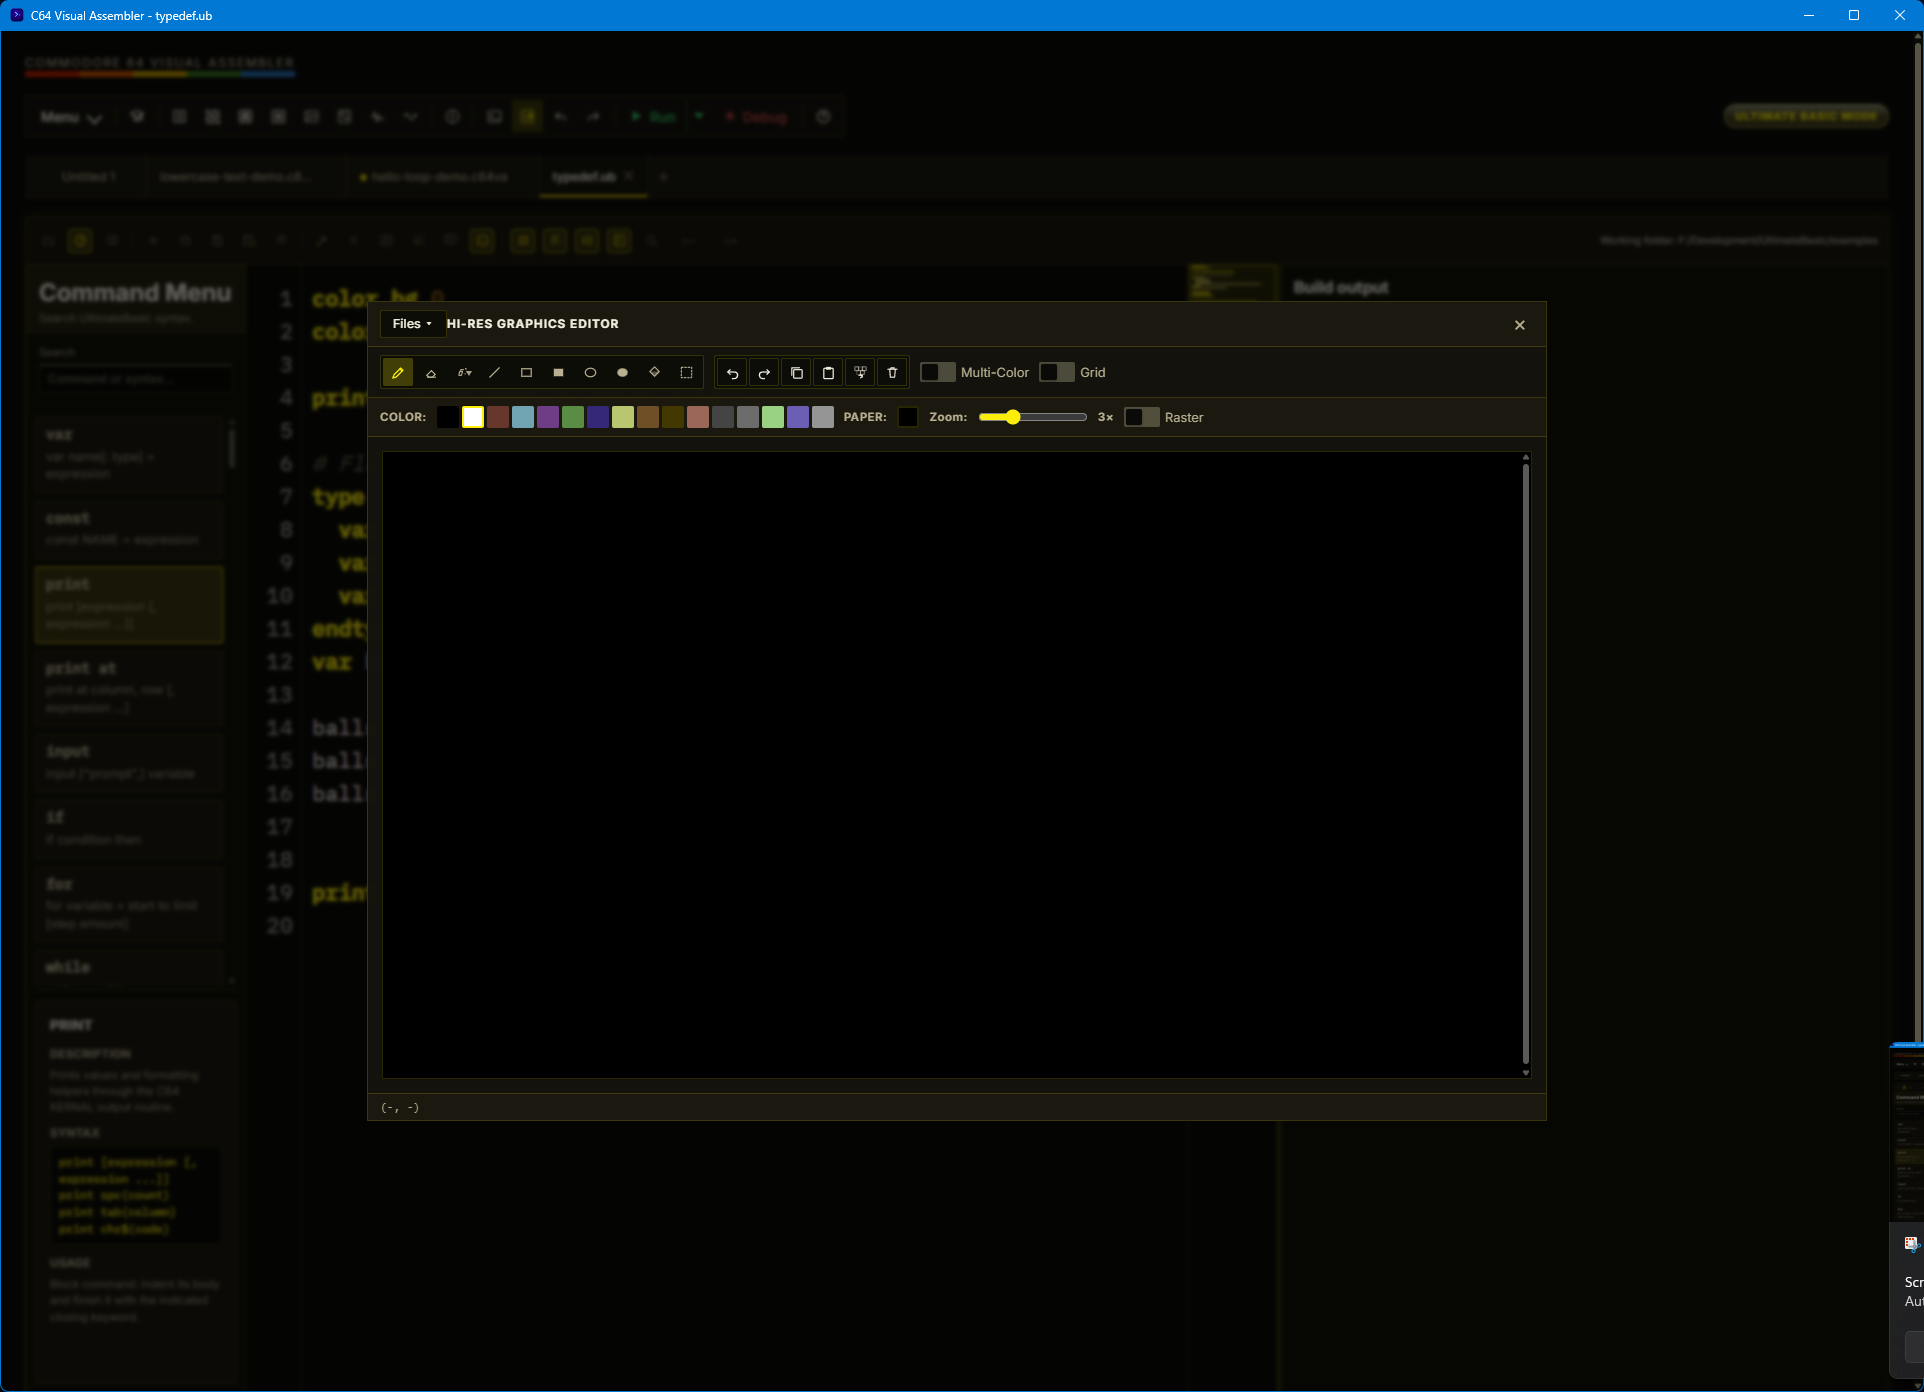Close the Hi-Res Graphics Editor dialog
This screenshot has height=1392, width=1924.
pyautogui.click(x=1519, y=325)
